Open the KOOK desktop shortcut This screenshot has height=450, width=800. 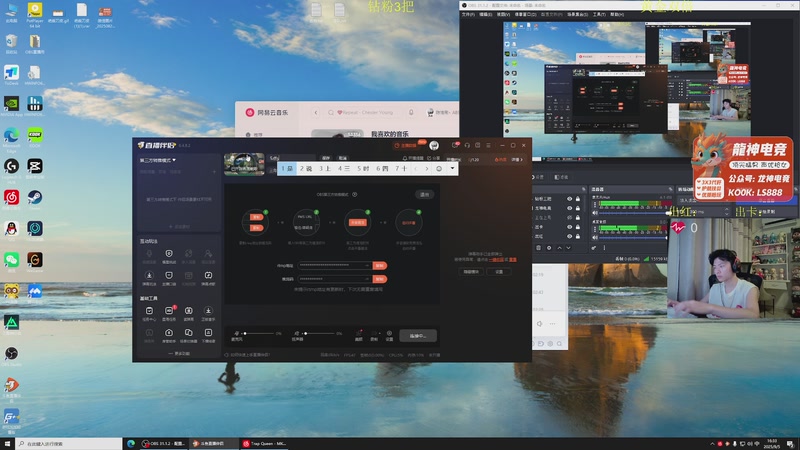[35, 136]
